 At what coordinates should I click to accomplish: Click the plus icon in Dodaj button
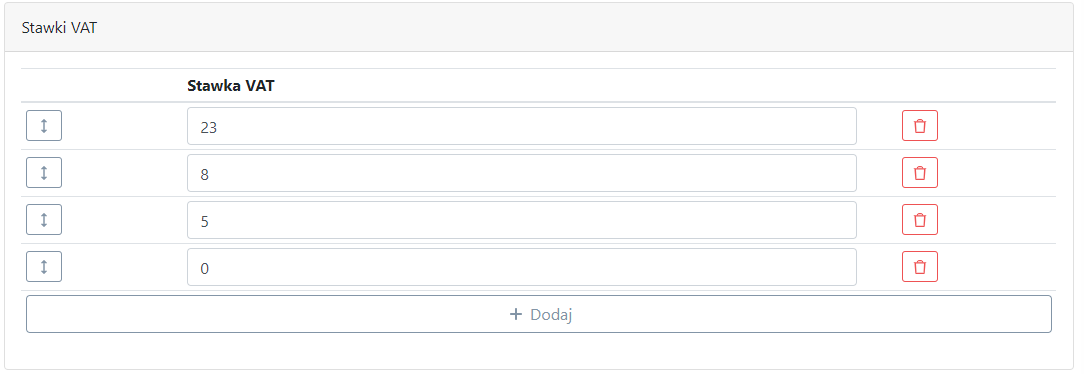515,315
